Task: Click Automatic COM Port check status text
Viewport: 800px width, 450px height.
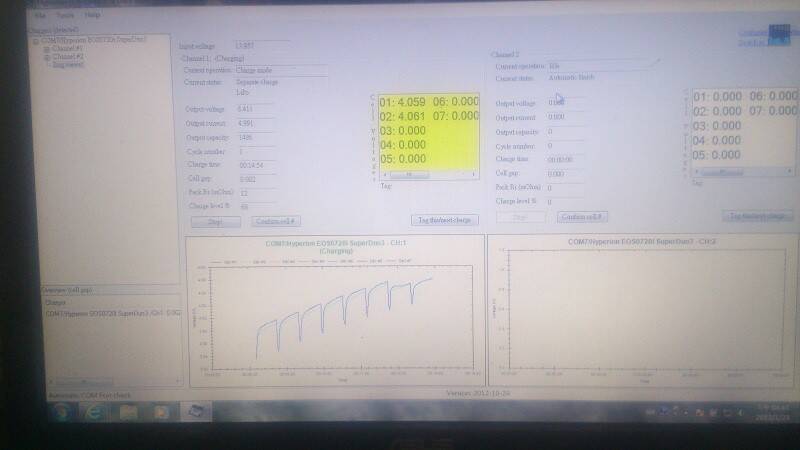Action: tap(89, 395)
